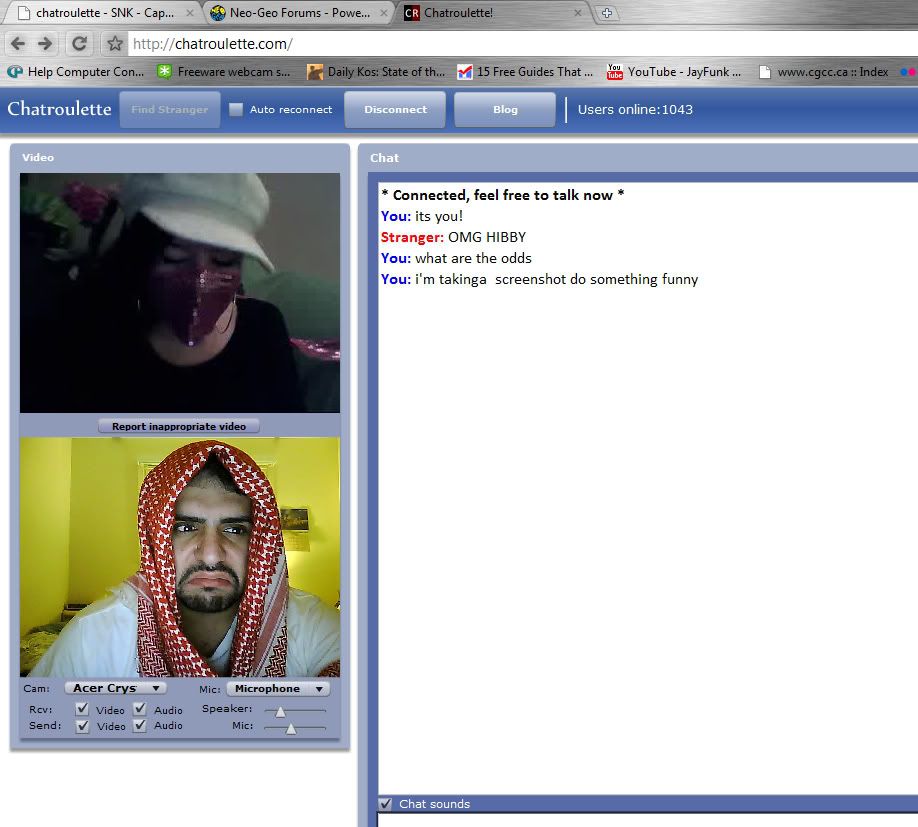Click the Chatroulette CR tab favicon
918x827 pixels.
click(x=412, y=13)
